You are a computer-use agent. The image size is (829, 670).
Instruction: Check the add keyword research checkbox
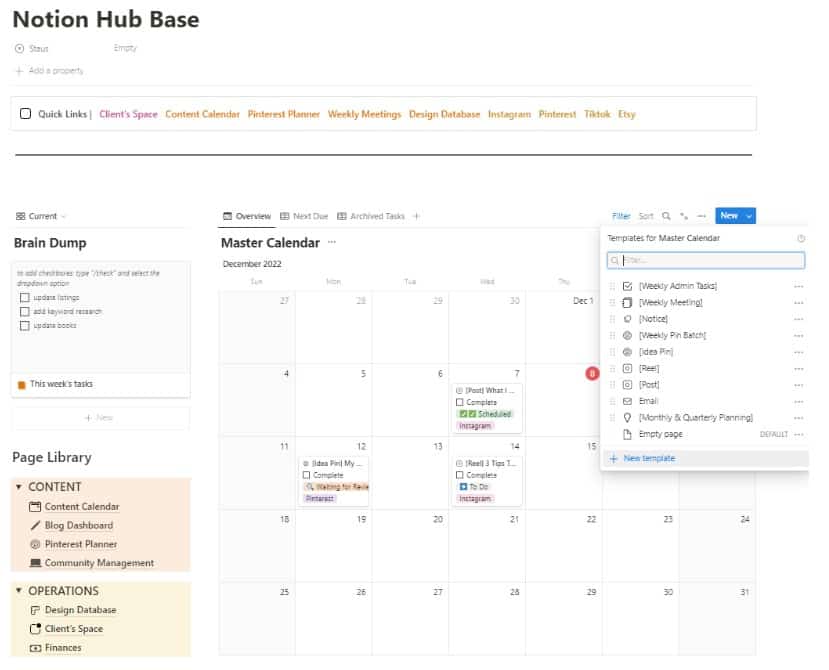coord(24,311)
